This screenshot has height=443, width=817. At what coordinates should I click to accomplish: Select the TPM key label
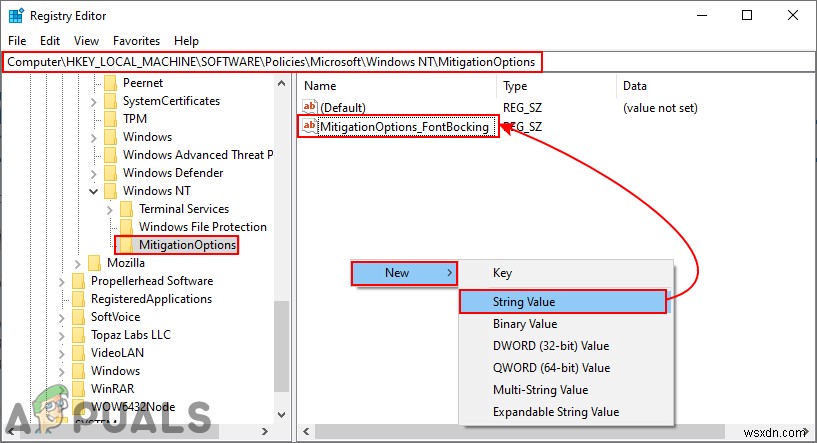tap(135, 119)
